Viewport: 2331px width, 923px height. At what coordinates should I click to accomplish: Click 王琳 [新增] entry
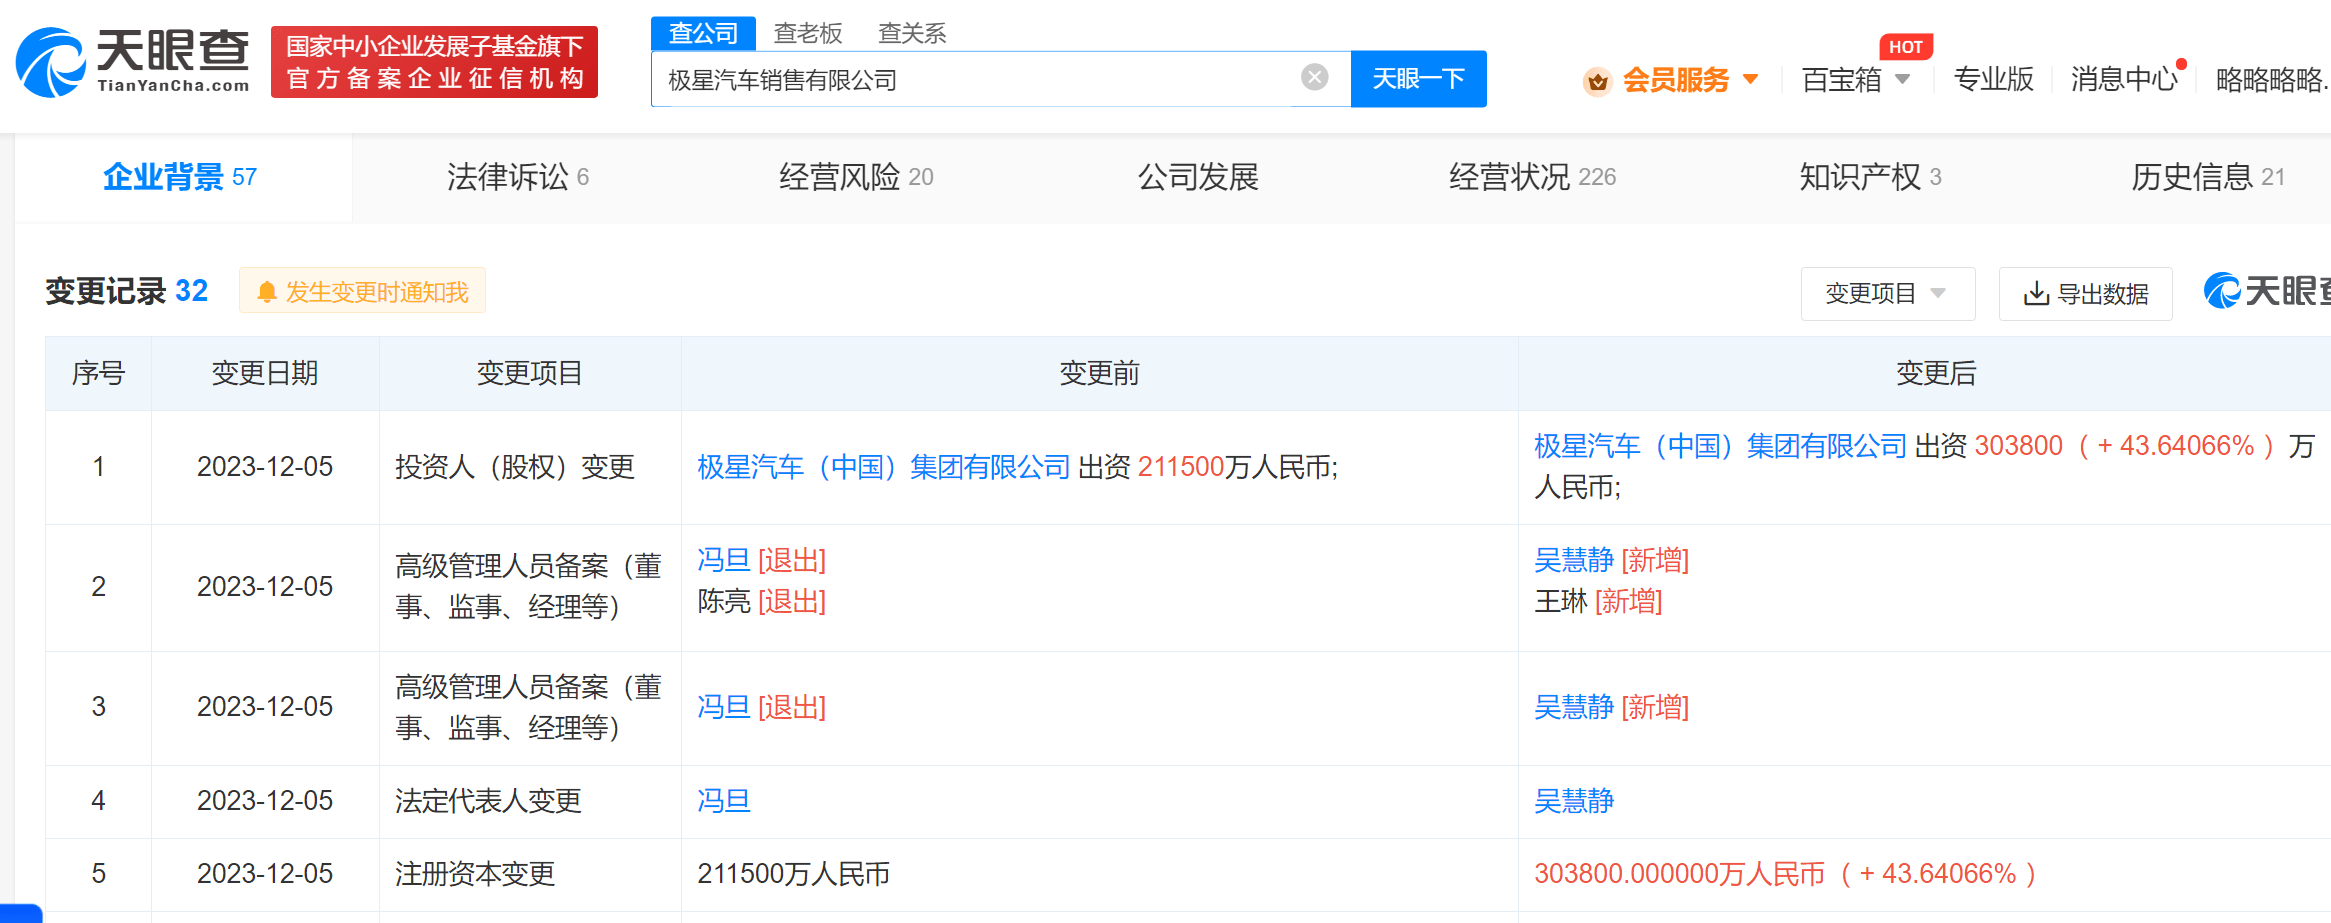[1598, 602]
